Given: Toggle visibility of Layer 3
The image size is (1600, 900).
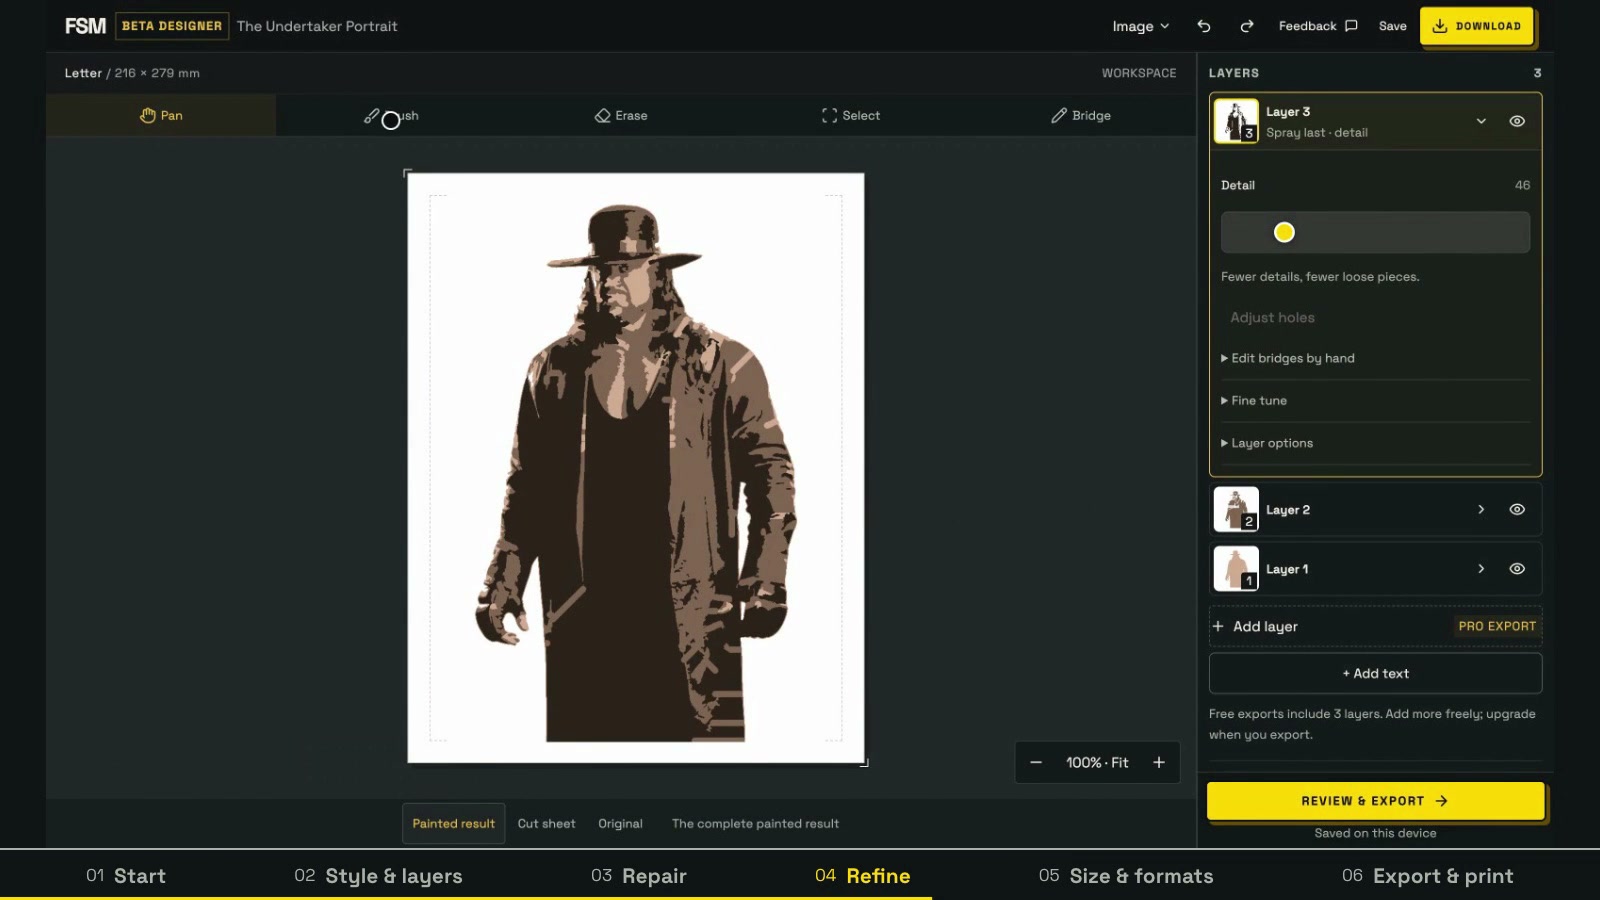Looking at the screenshot, I should [x=1517, y=121].
